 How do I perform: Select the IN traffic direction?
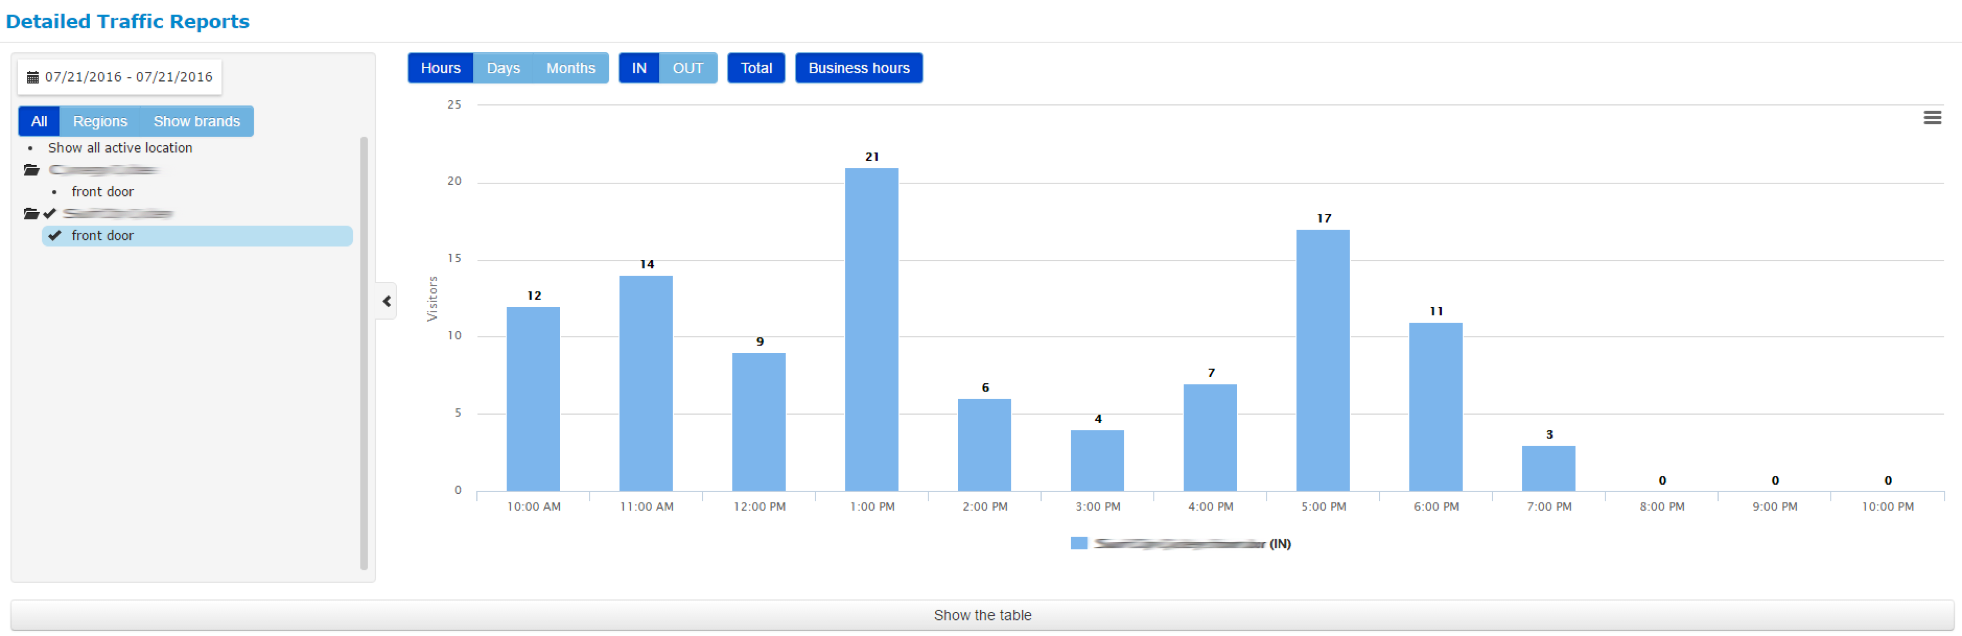(639, 68)
